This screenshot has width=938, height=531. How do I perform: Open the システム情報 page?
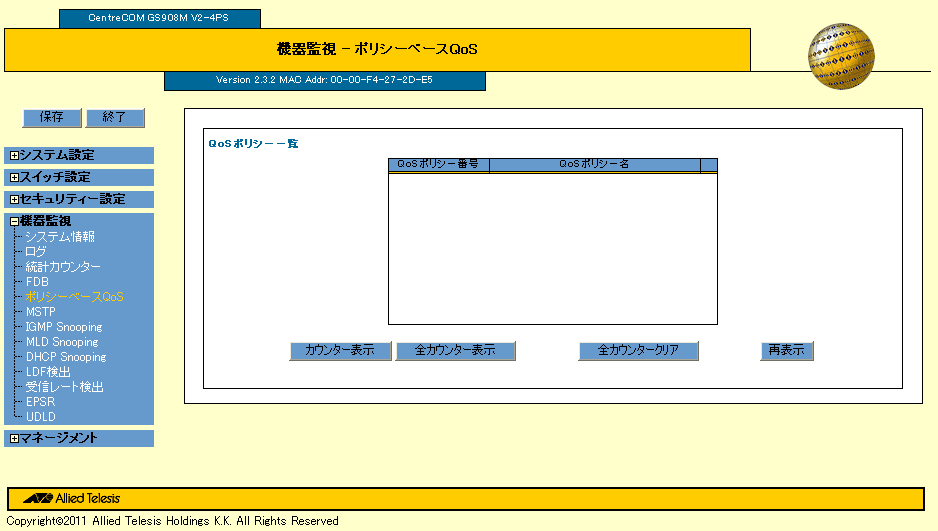point(60,237)
